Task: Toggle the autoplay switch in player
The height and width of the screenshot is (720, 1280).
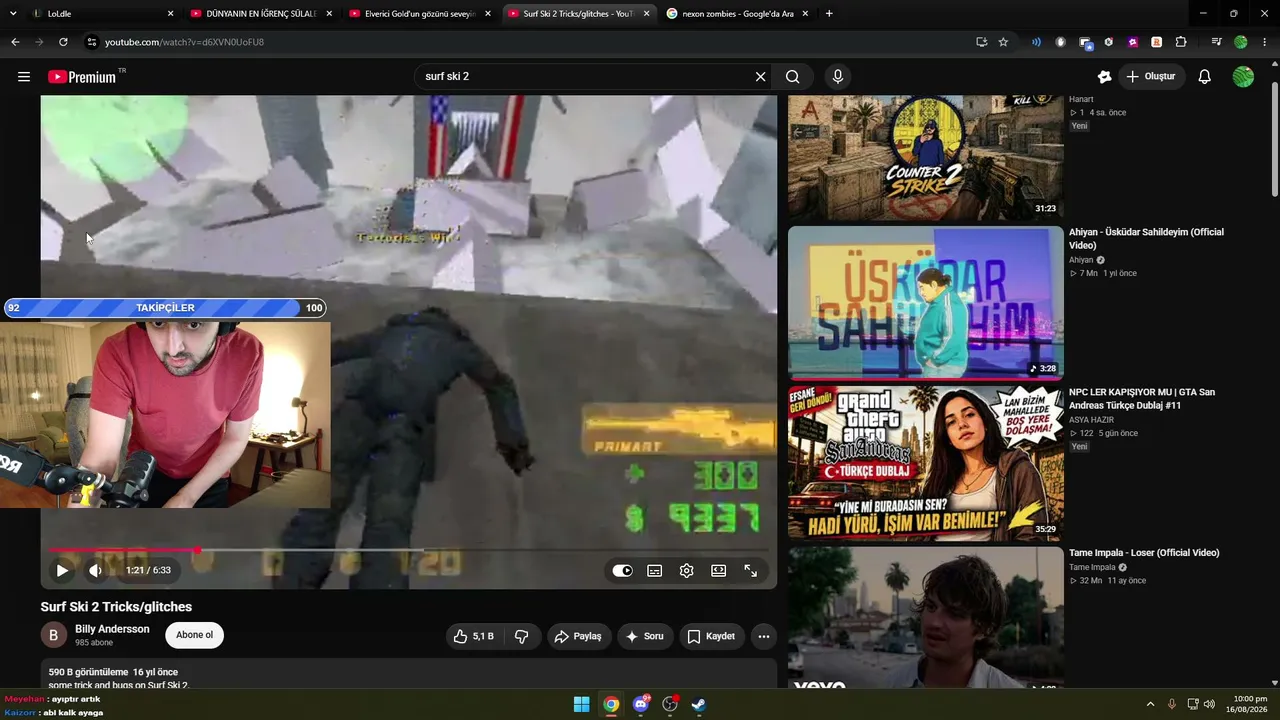Action: (622, 571)
